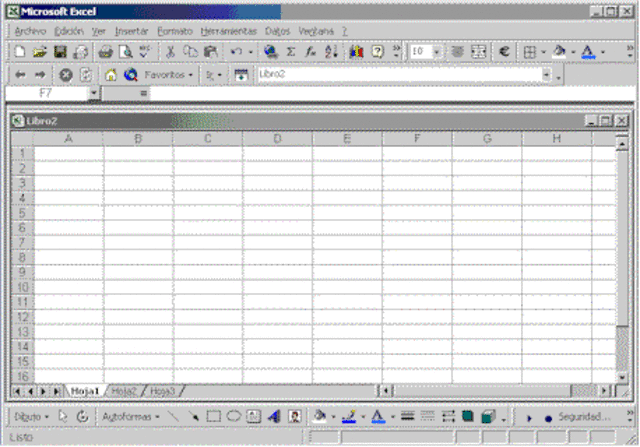Image resolution: width=640 pixels, height=447 pixels.
Task: Open the Edición menu
Action: (69, 31)
